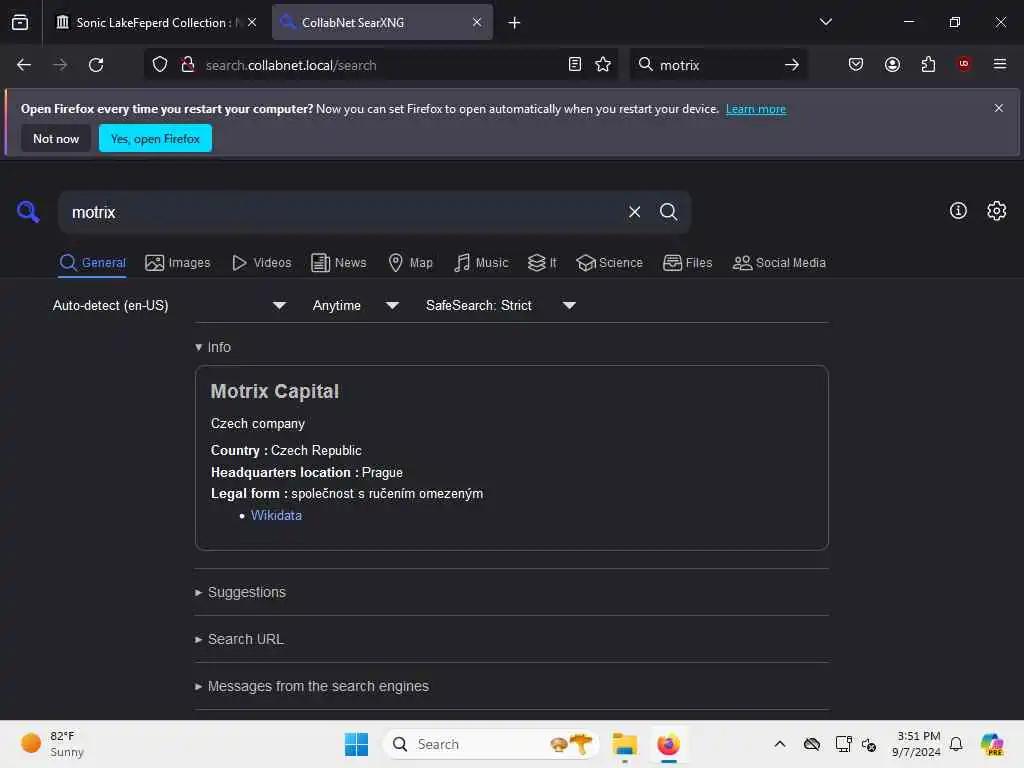Select the General search category

pos(92,263)
